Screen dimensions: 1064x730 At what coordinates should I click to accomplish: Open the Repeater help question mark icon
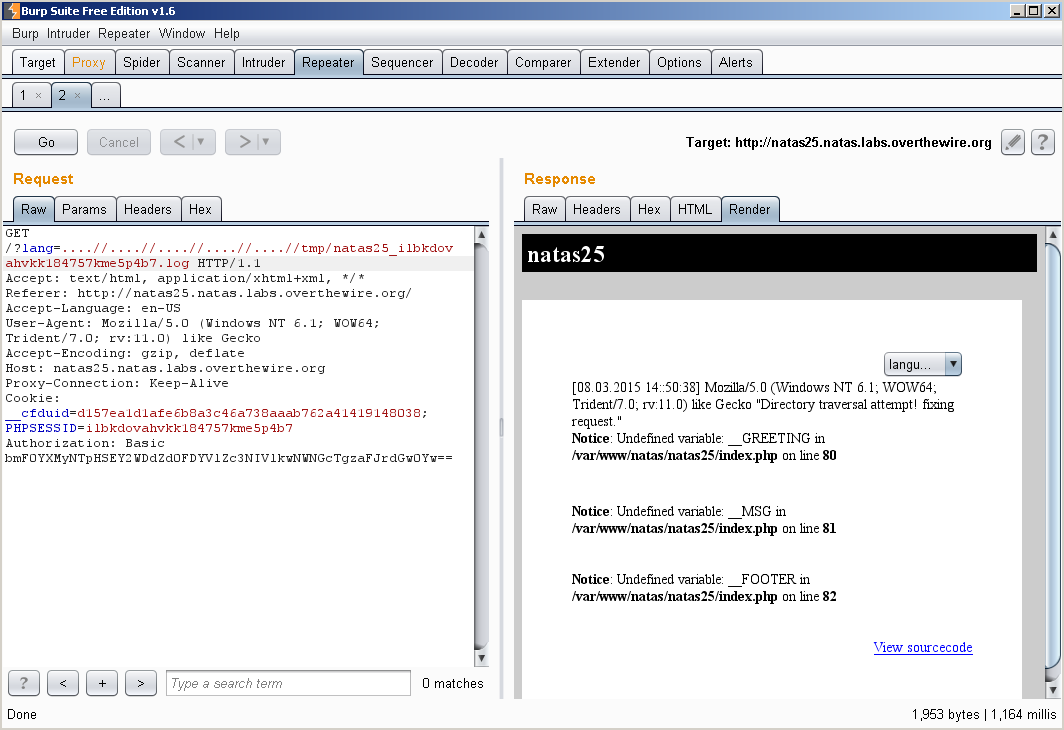pyautogui.click(x=1042, y=142)
